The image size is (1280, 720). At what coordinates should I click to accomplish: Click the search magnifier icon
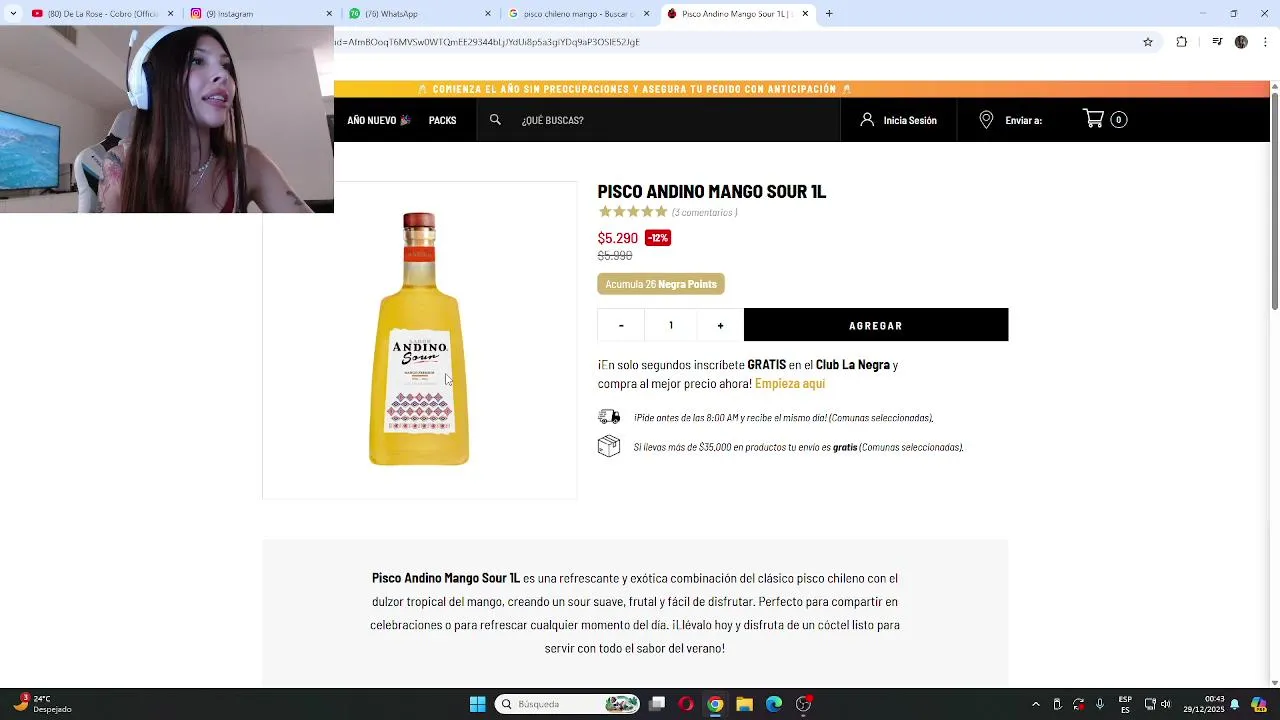pos(495,119)
